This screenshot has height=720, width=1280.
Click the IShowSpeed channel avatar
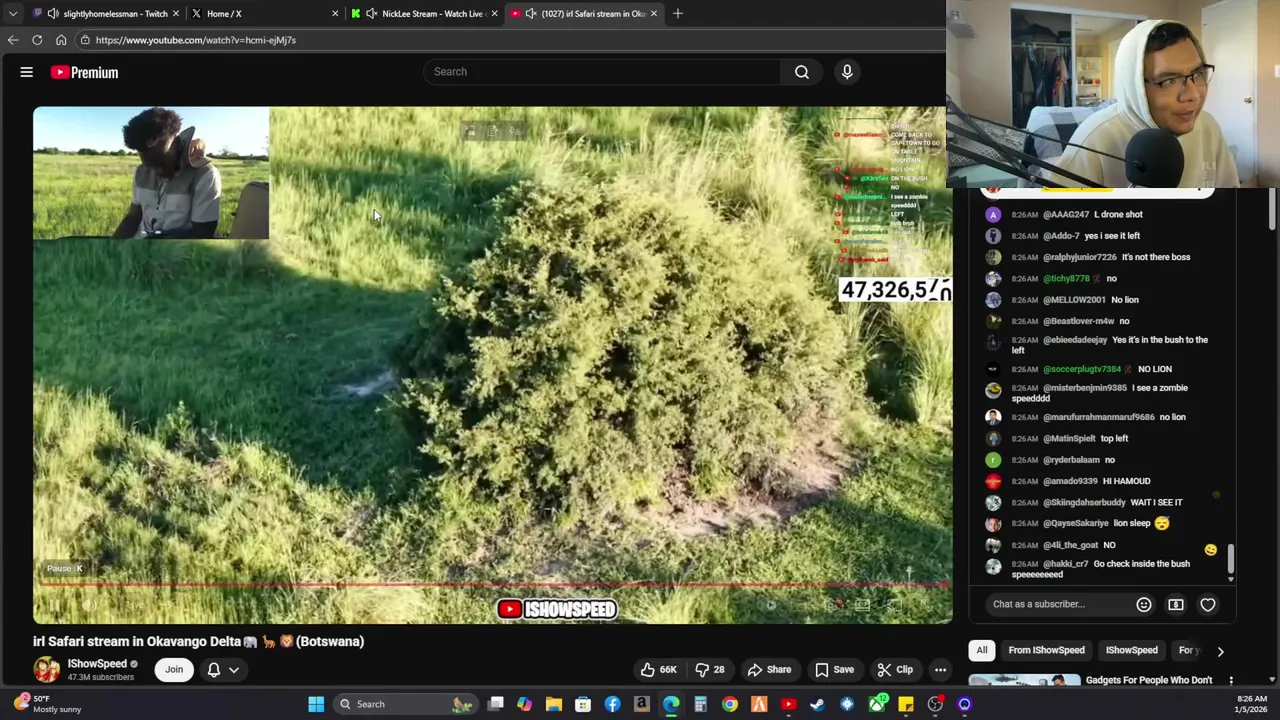click(46, 669)
